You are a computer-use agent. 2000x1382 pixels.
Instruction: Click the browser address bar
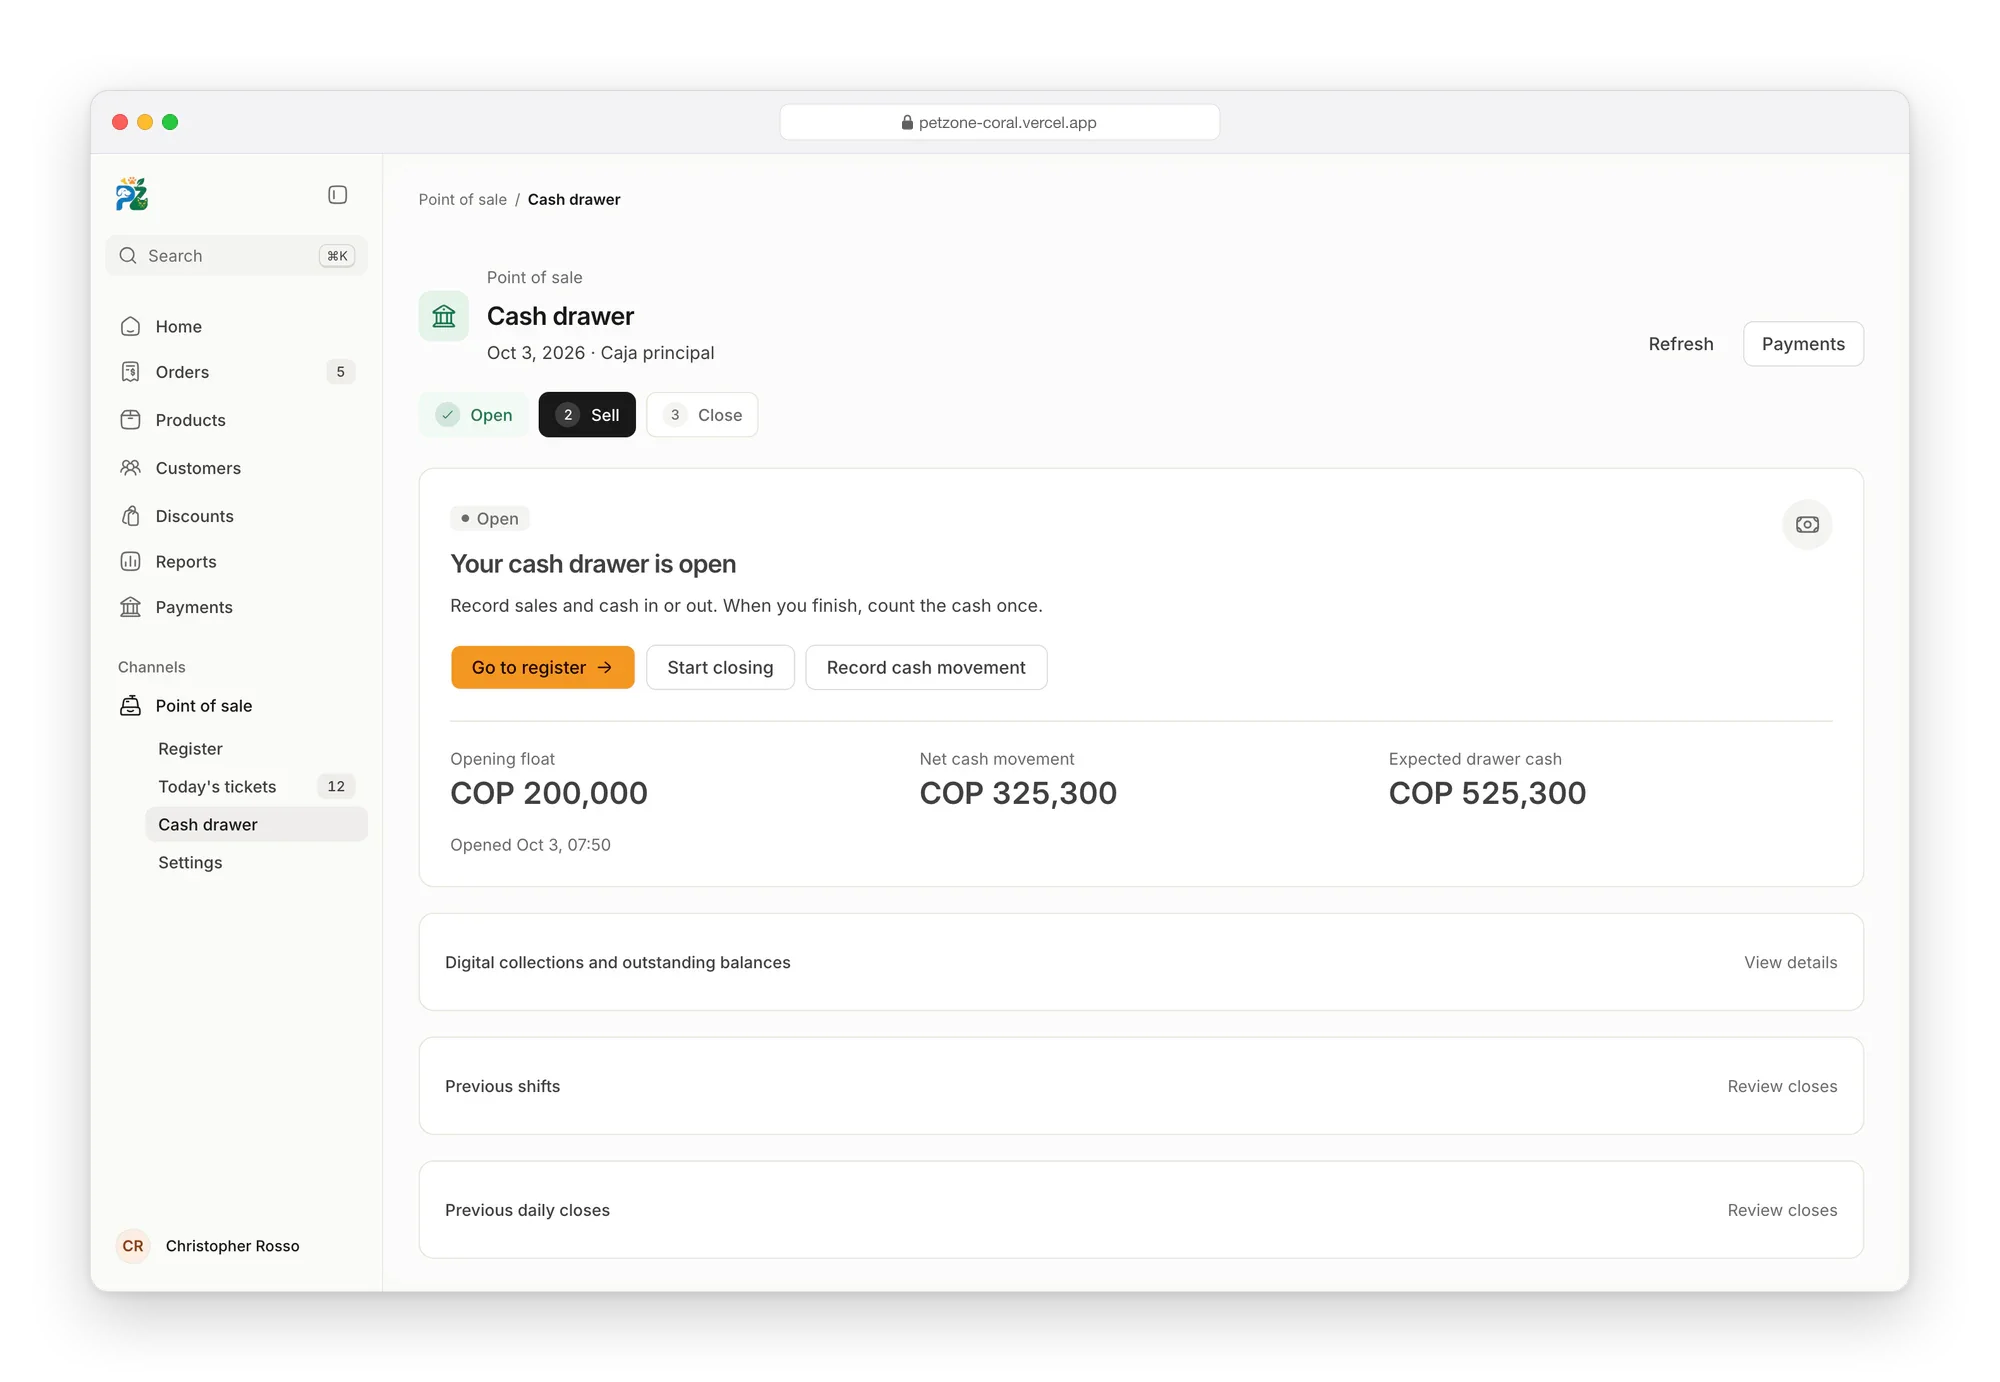[x=999, y=122]
